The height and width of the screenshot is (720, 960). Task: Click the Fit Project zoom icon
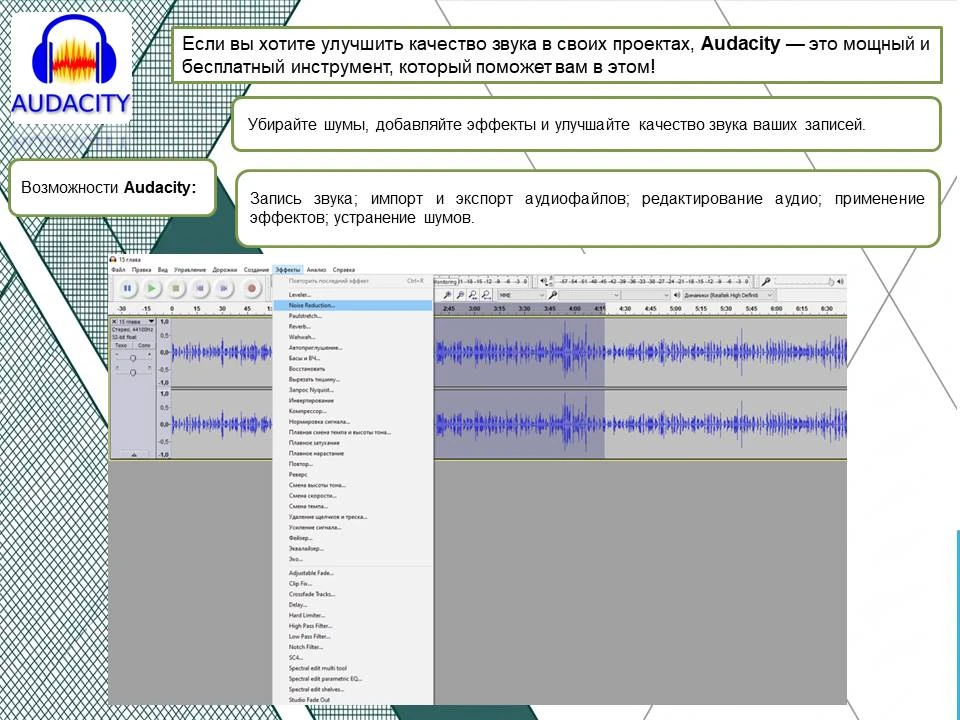486,295
